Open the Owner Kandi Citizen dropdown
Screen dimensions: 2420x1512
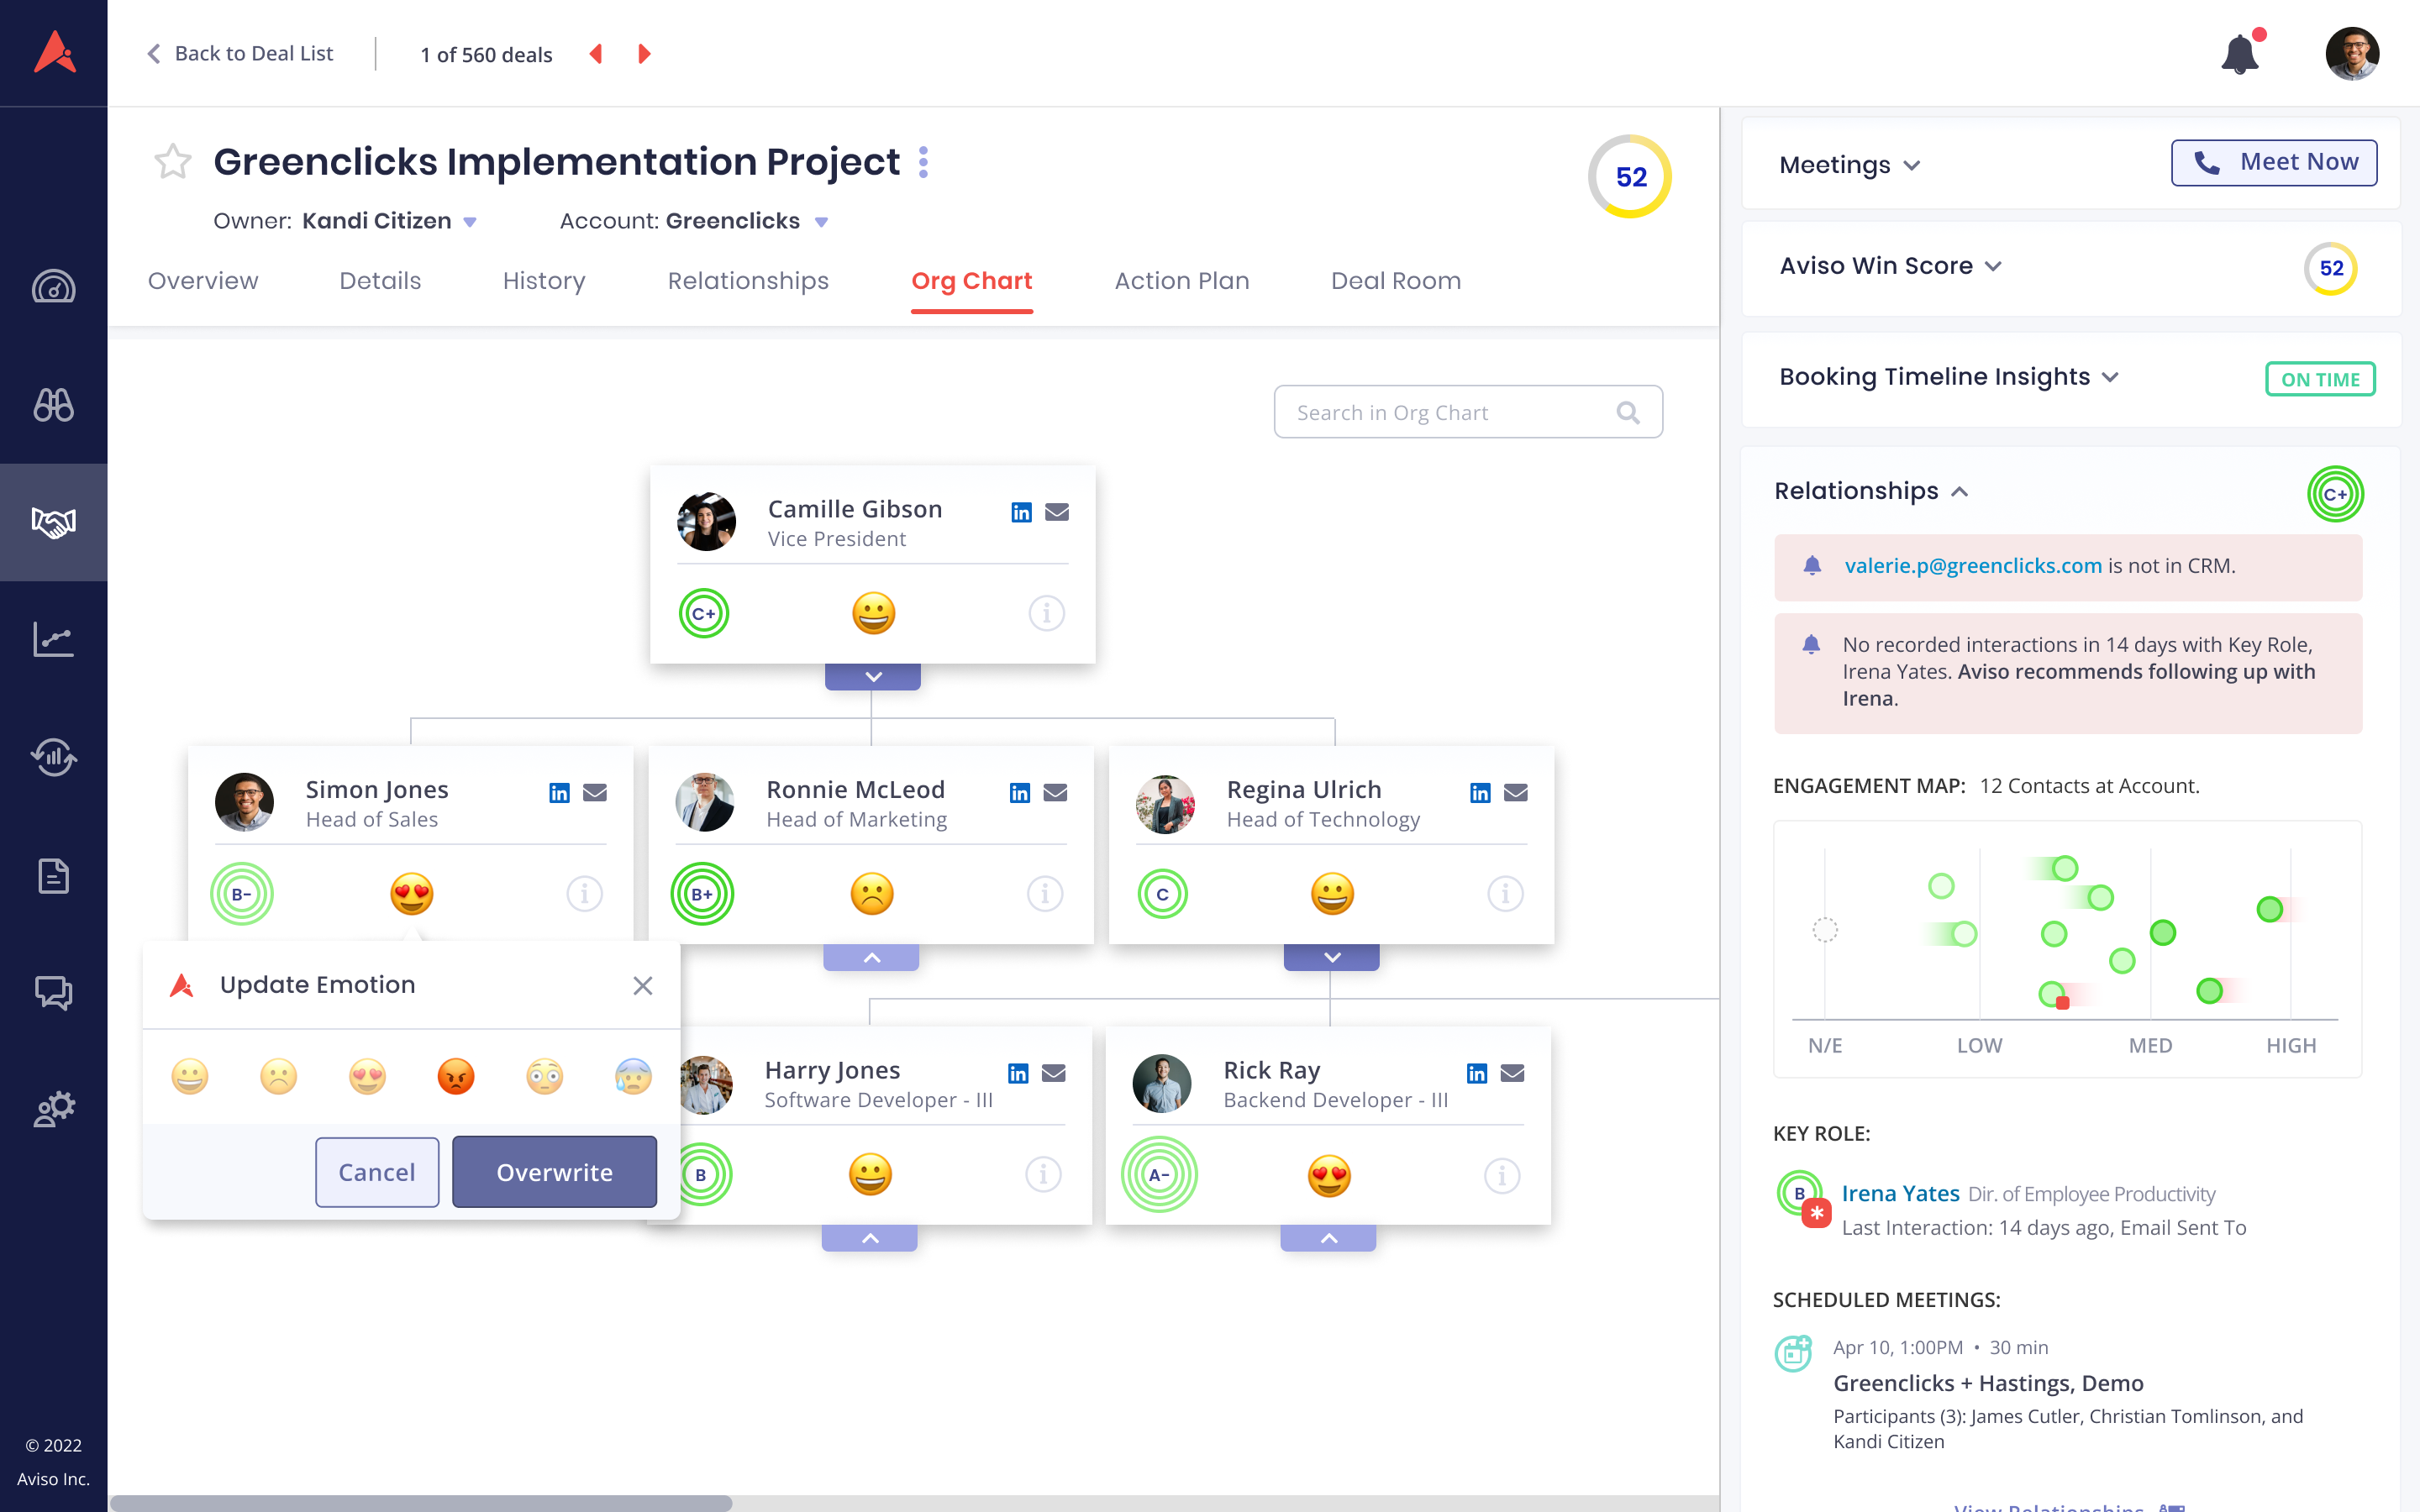click(470, 222)
